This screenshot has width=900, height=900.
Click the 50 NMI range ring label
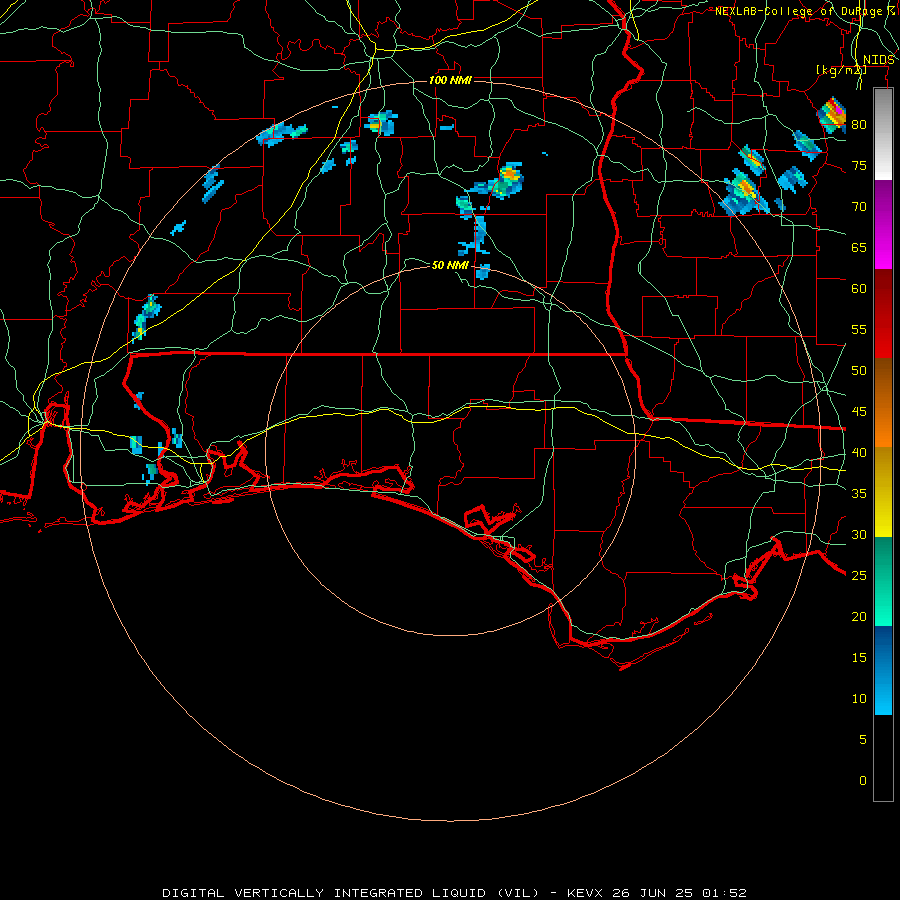coord(450,265)
